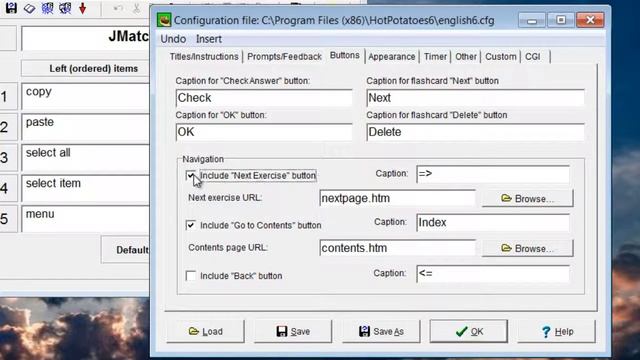Open the CGI tab
The width and height of the screenshot is (640, 360).
pyautogui.click(x=532, y=57)
